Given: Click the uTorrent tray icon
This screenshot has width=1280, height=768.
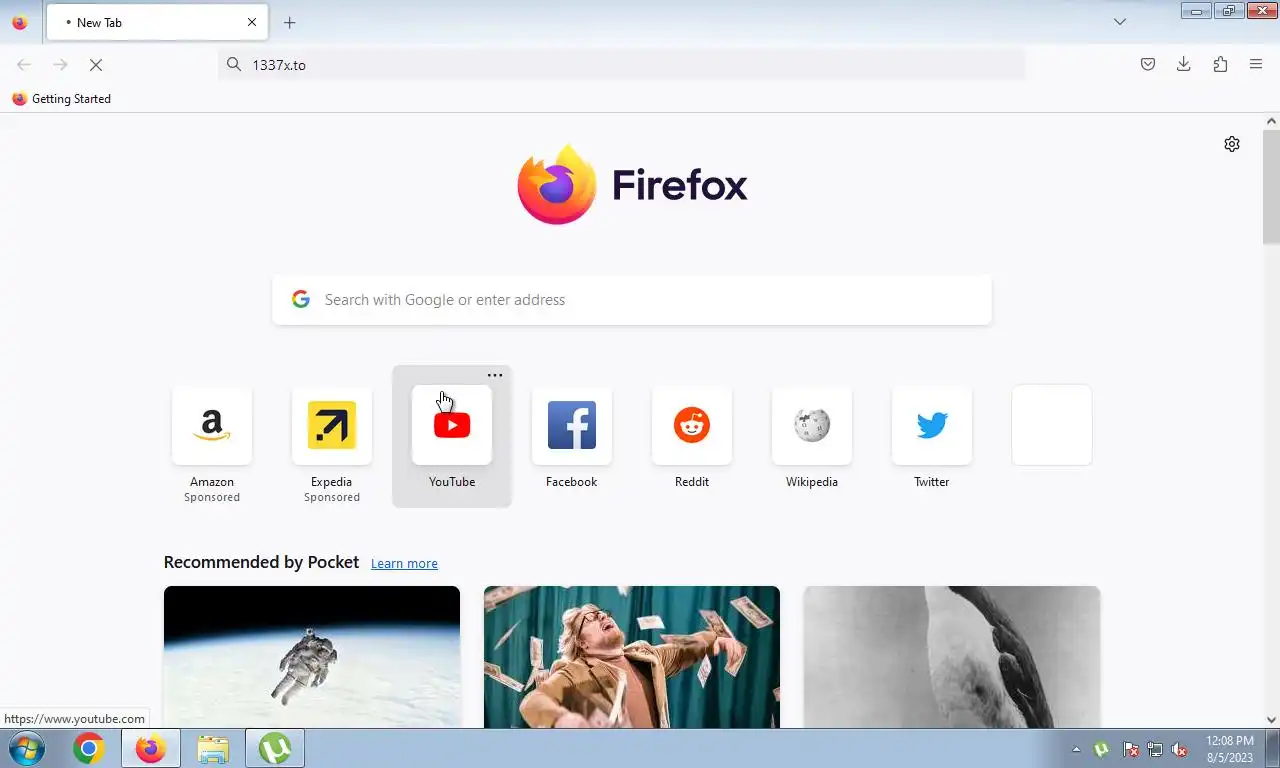Looking at the screenshot, I should 1102,749.
